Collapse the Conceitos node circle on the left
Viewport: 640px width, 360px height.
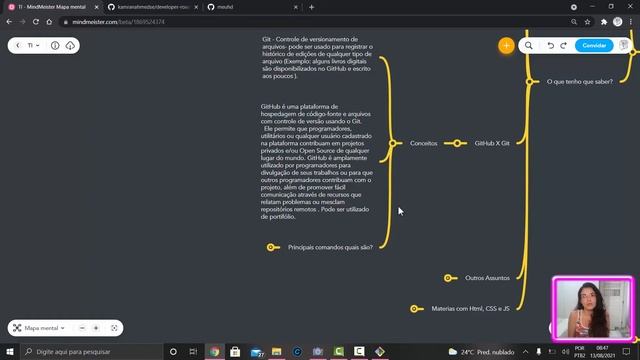point(393,143)
